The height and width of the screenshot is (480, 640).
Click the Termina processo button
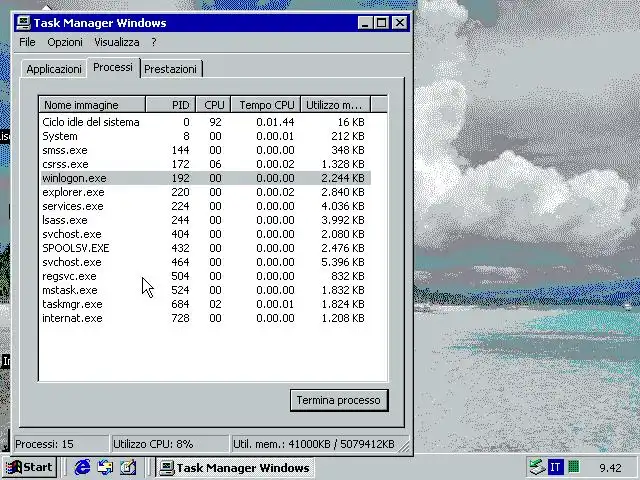pos(339,400)
